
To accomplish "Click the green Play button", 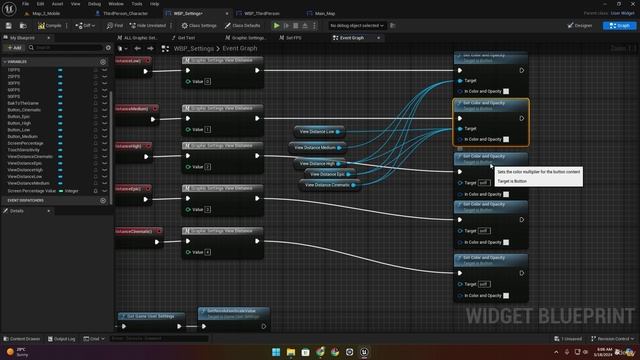I will tap(276, 26).
